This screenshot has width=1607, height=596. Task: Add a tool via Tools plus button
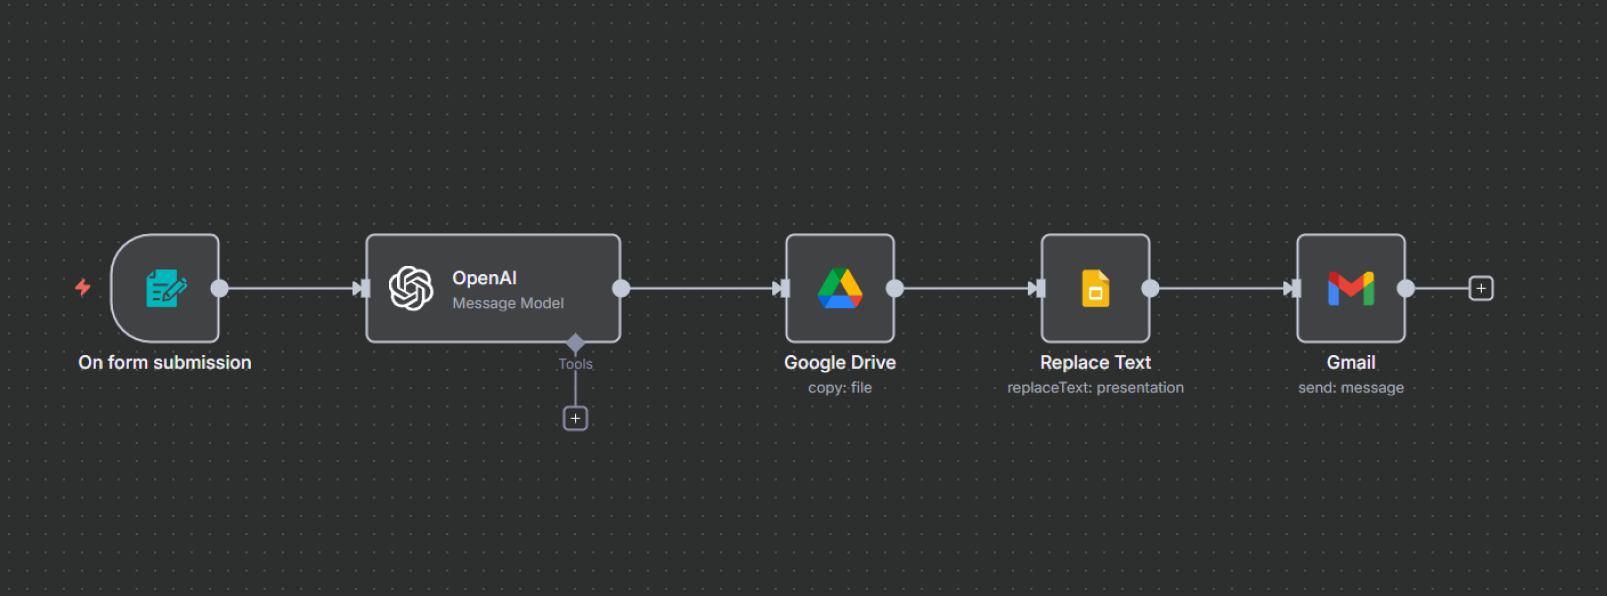pyautogui.click(x=575, y=418)
